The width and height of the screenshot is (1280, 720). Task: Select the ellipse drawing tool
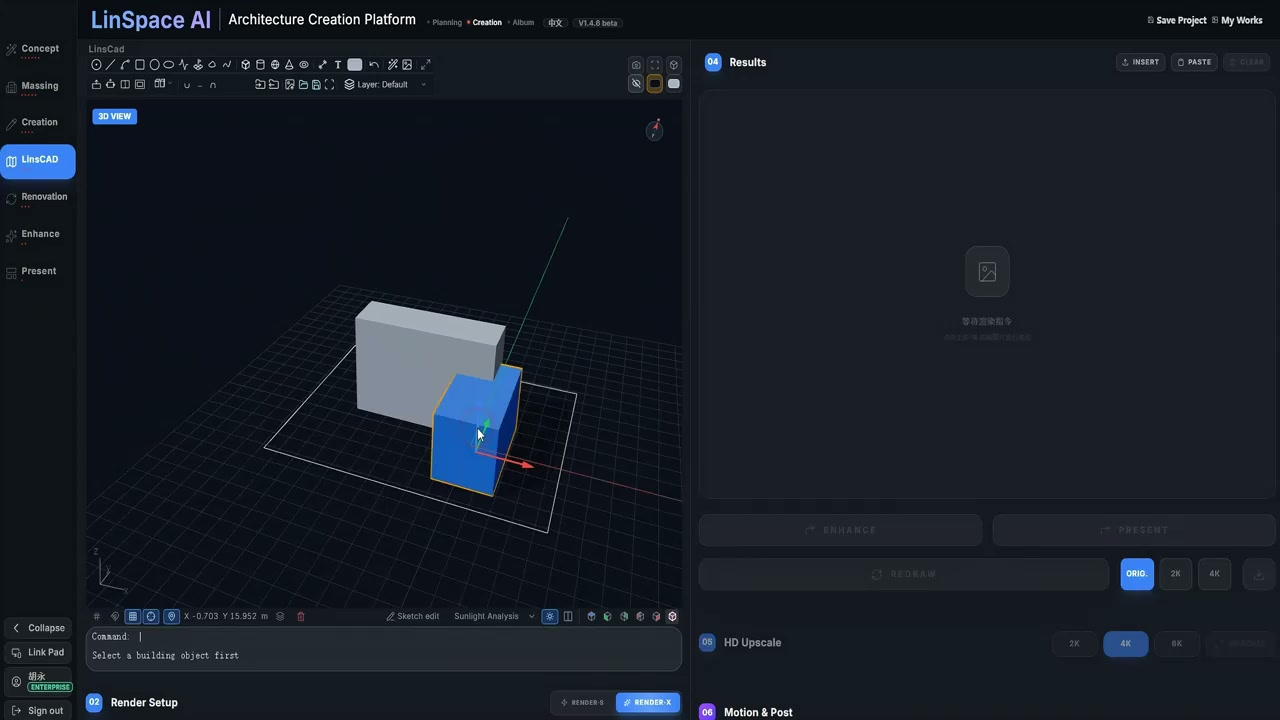pos(169,65)
